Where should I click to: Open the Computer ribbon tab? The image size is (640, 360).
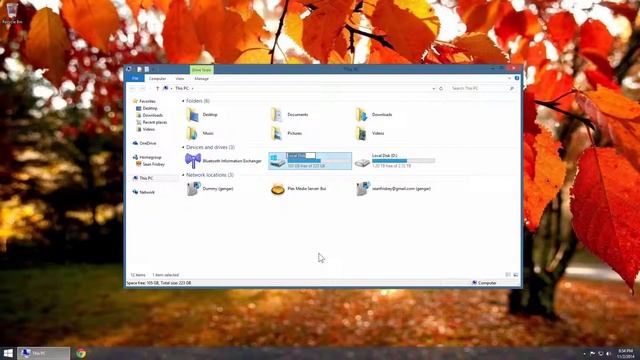click(157, 78)
